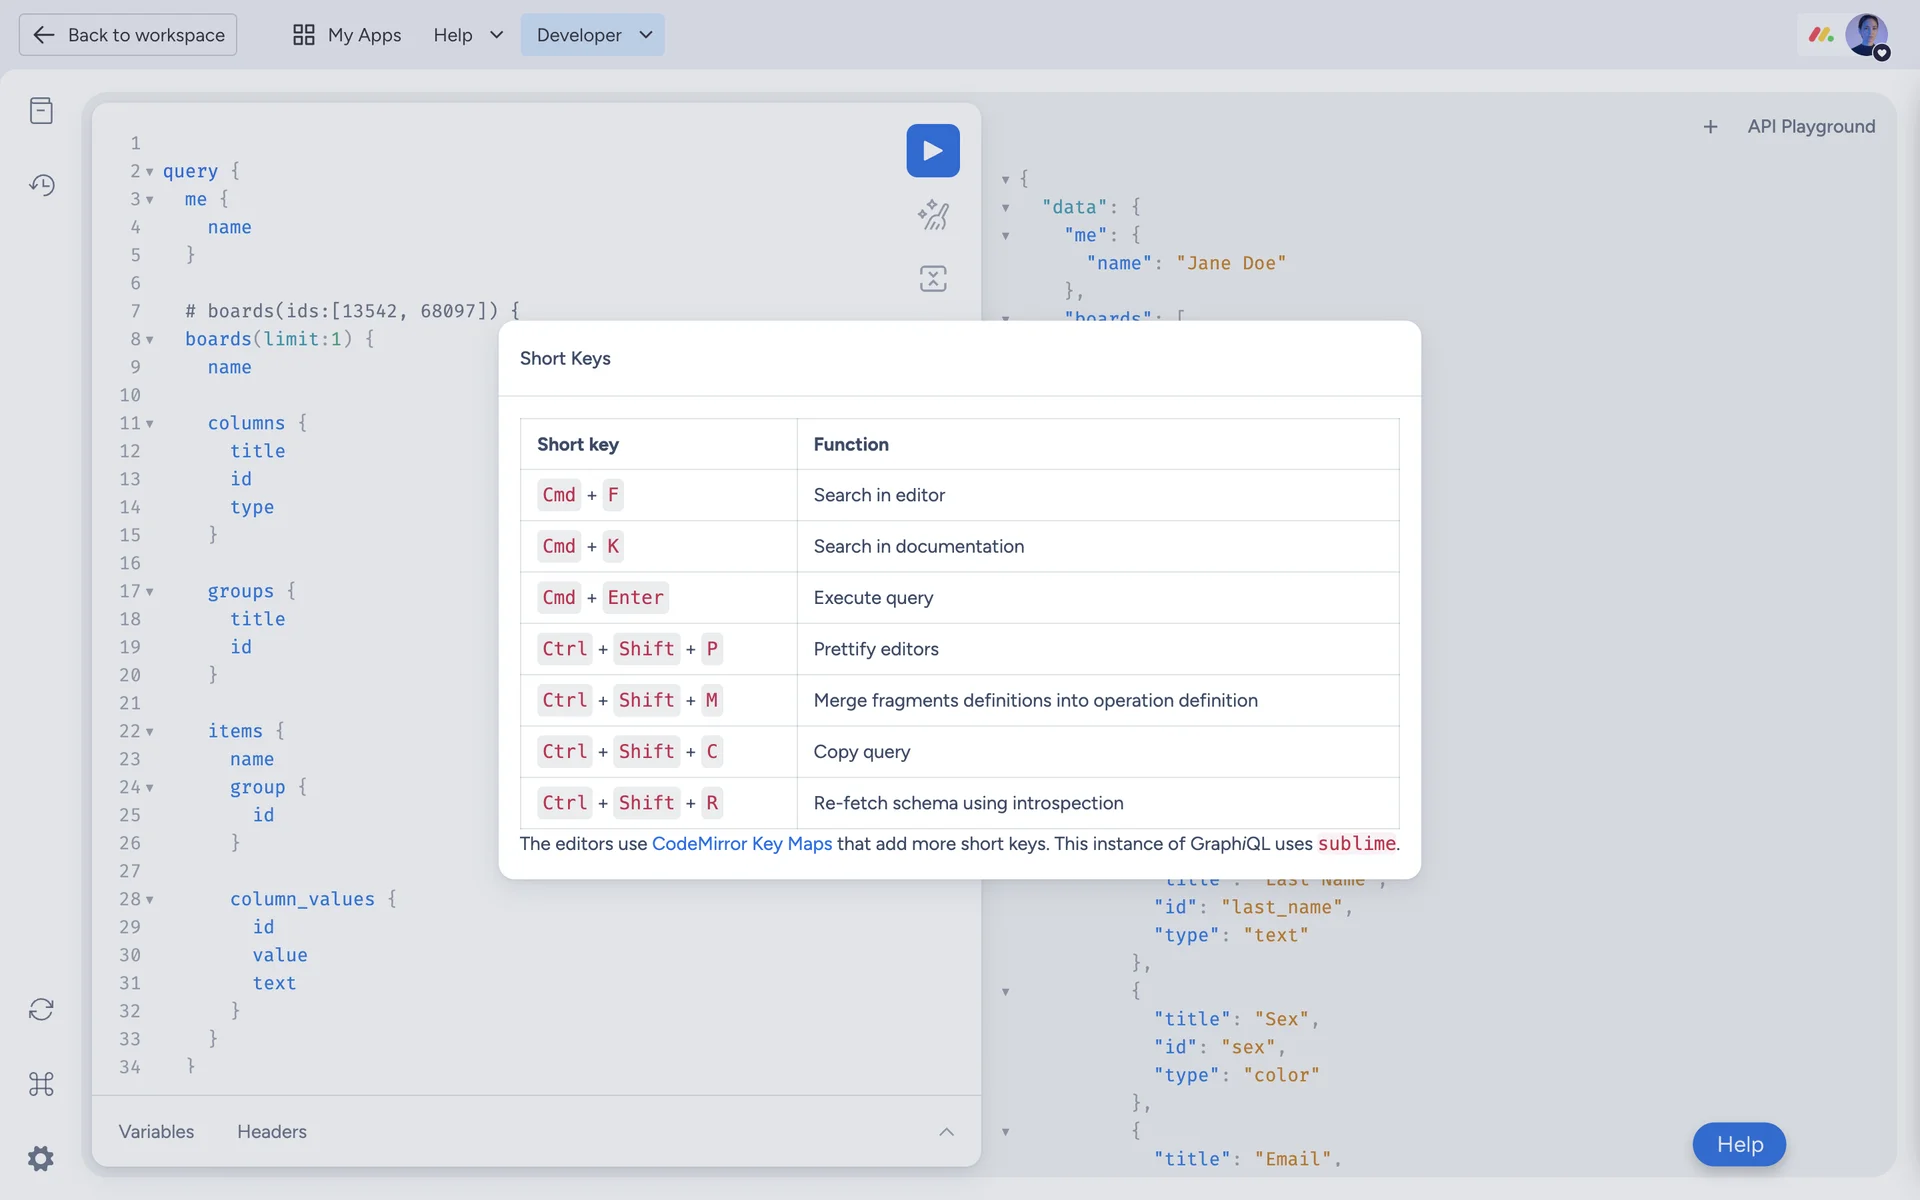
Task: Open the Developer dropdown menu
Action: pyautogui.click(x=593, y=35)
